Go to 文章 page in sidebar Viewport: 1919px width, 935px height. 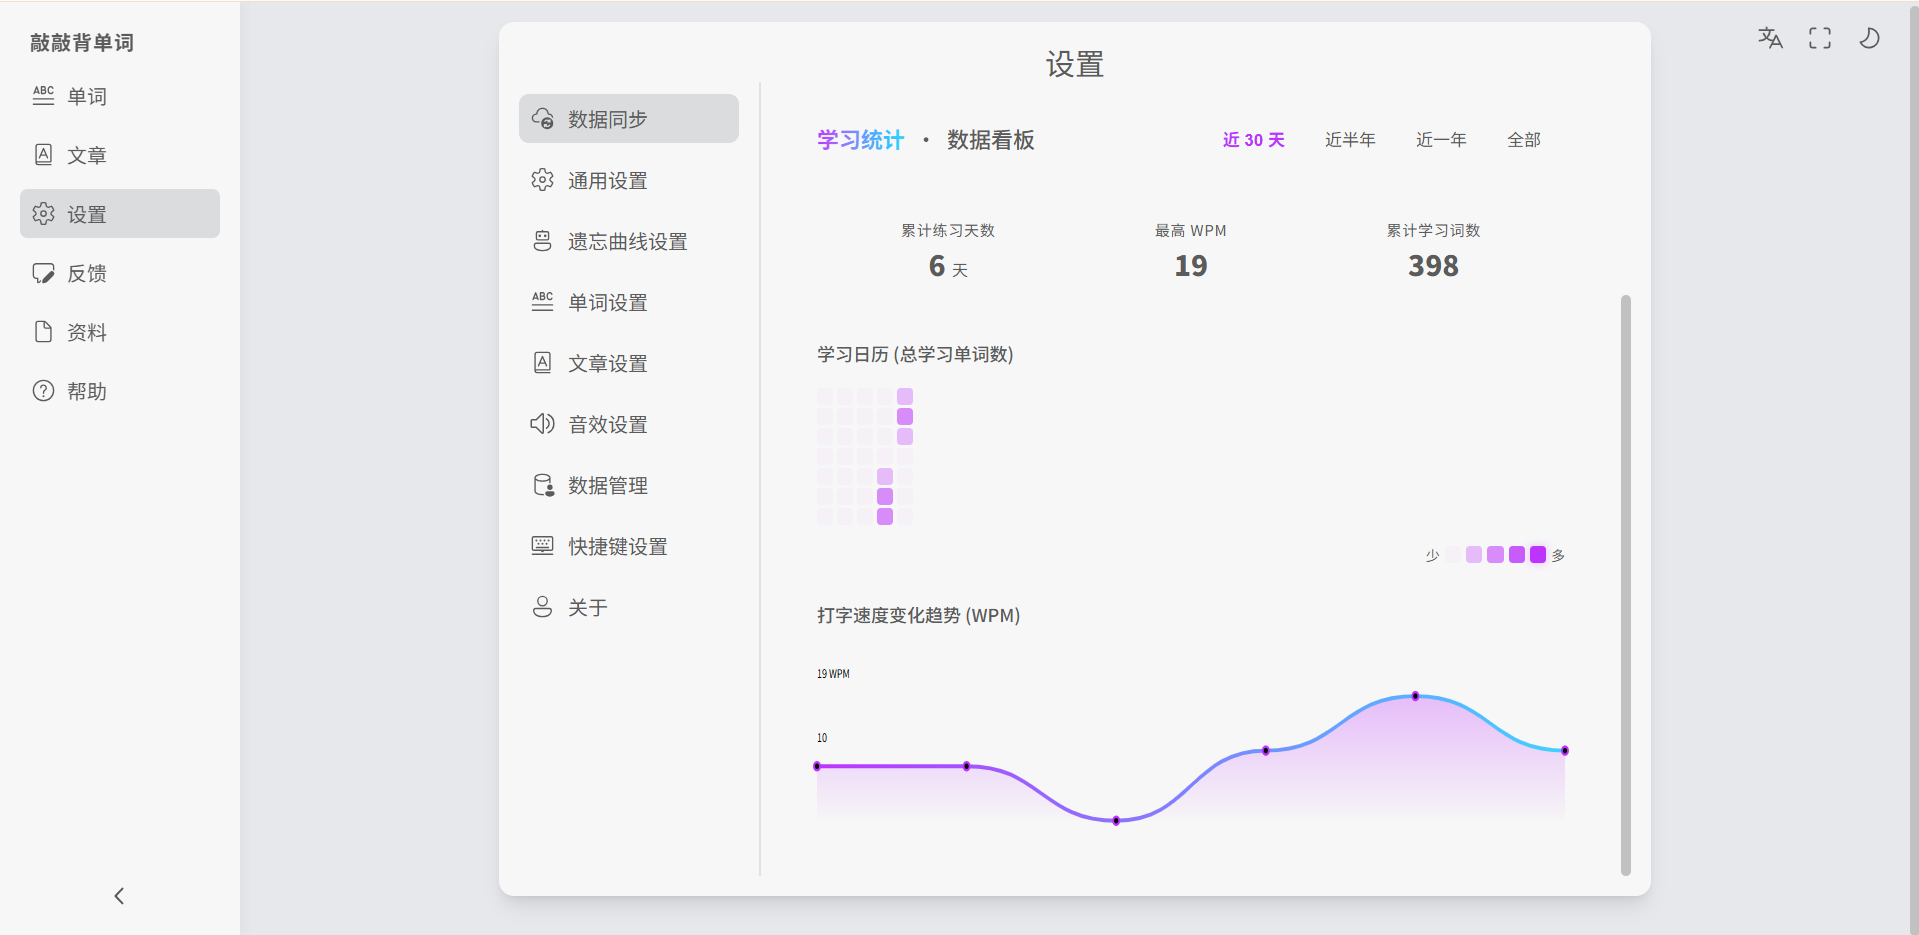120,155
